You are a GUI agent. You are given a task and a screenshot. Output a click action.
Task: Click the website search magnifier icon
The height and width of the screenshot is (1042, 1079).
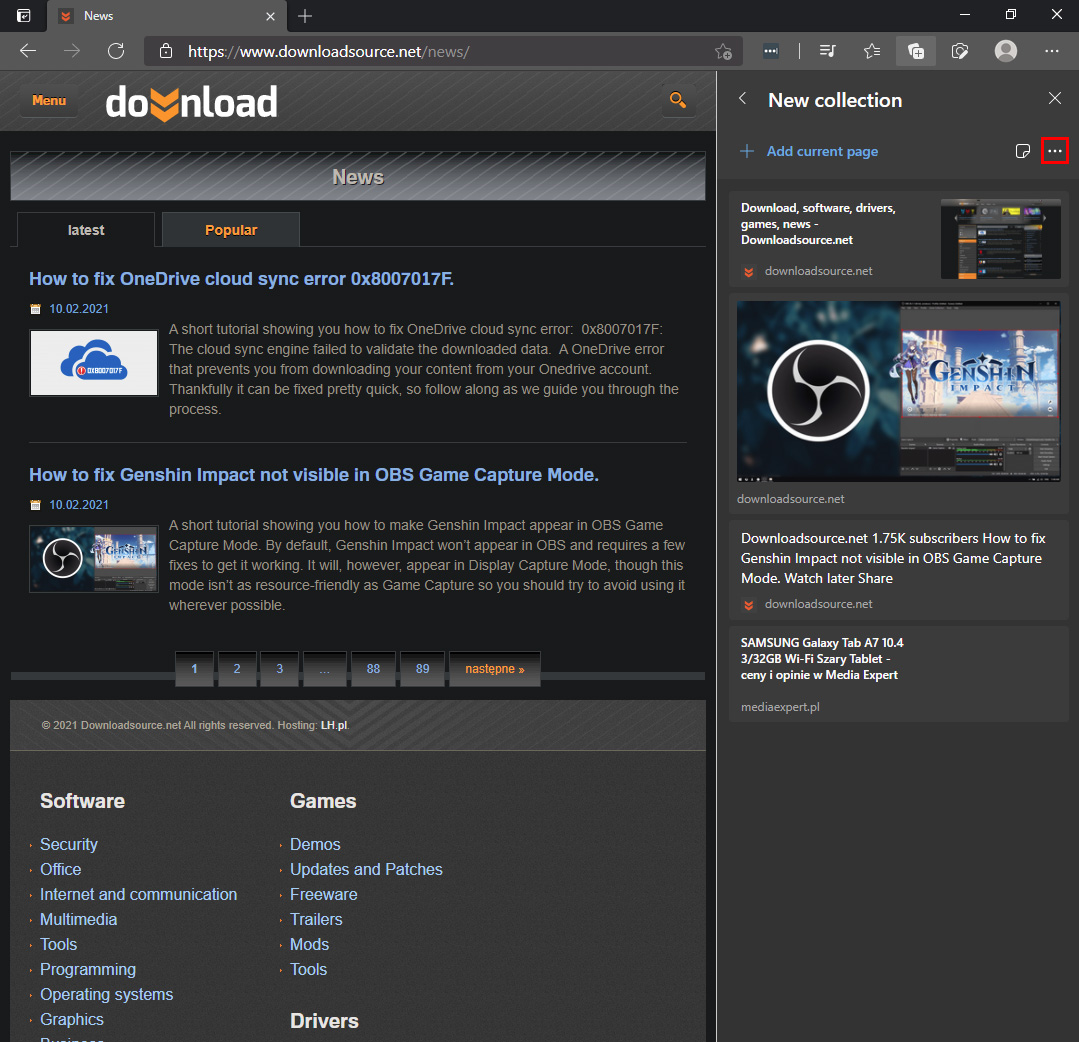678,100
